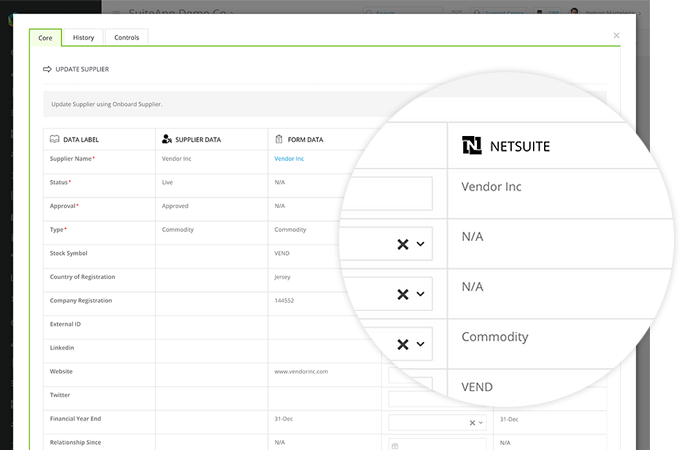Select the Twitter row label

60,395
